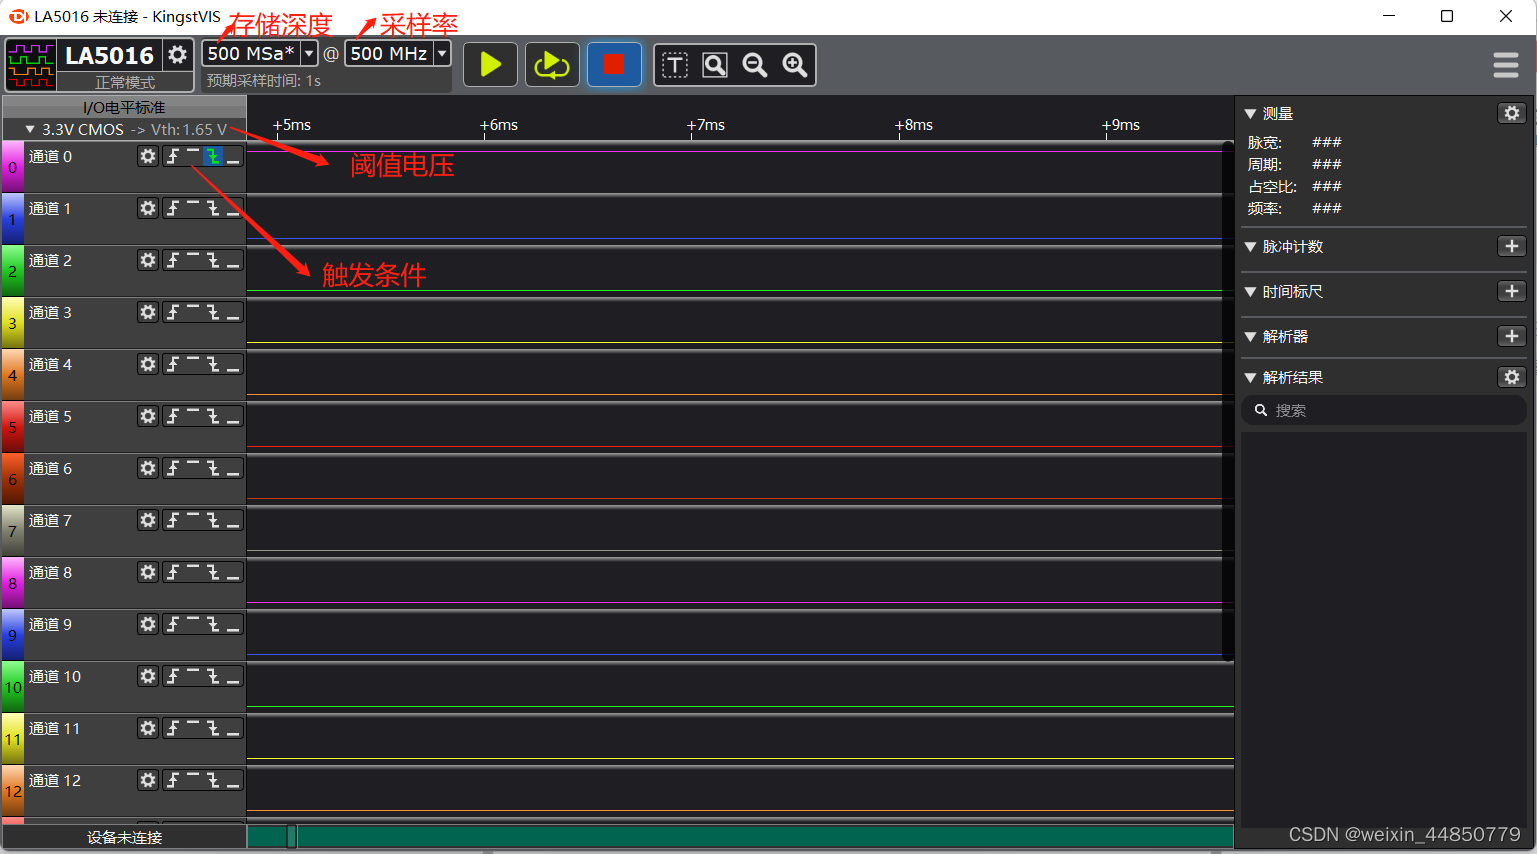Zoom out the waveform view
This screenshot has height=854, width=1537.
click(x=755, y=65)
